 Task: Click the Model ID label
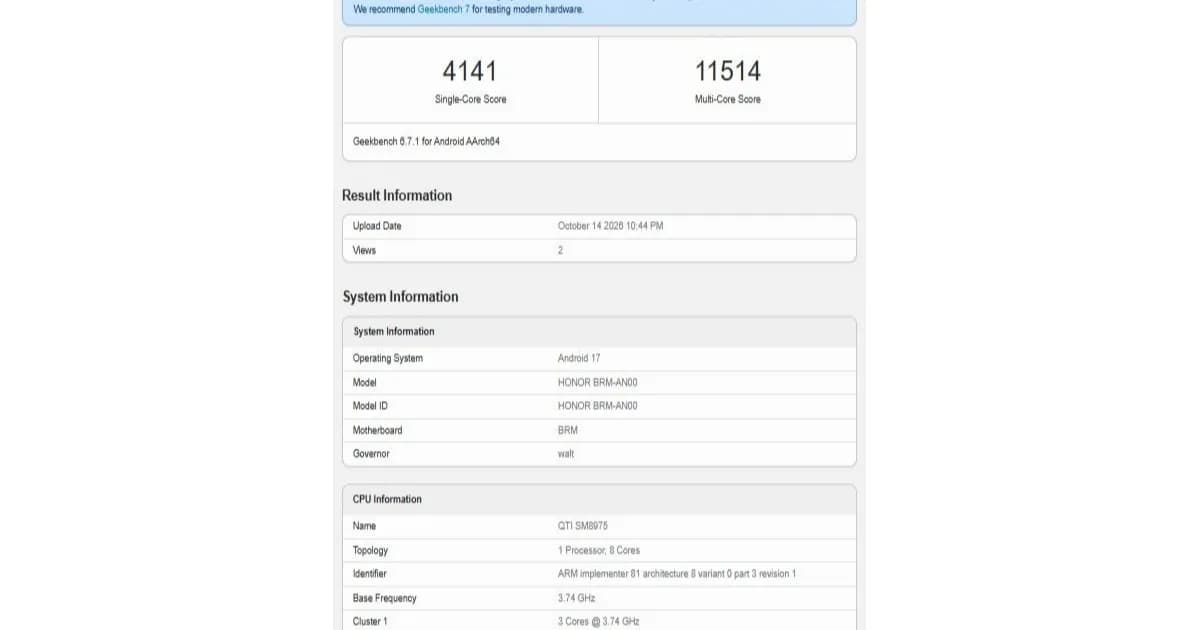coord(371,406)
